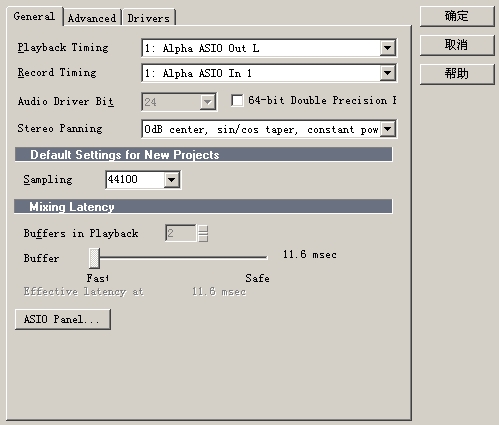Open the Record Timing dropdown arrow

click(x=387, y=73)
